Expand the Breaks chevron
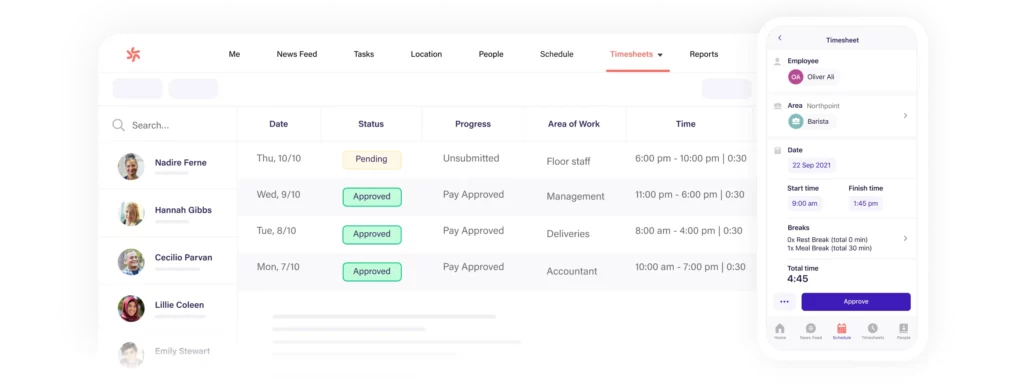 [x=905, y=238]
